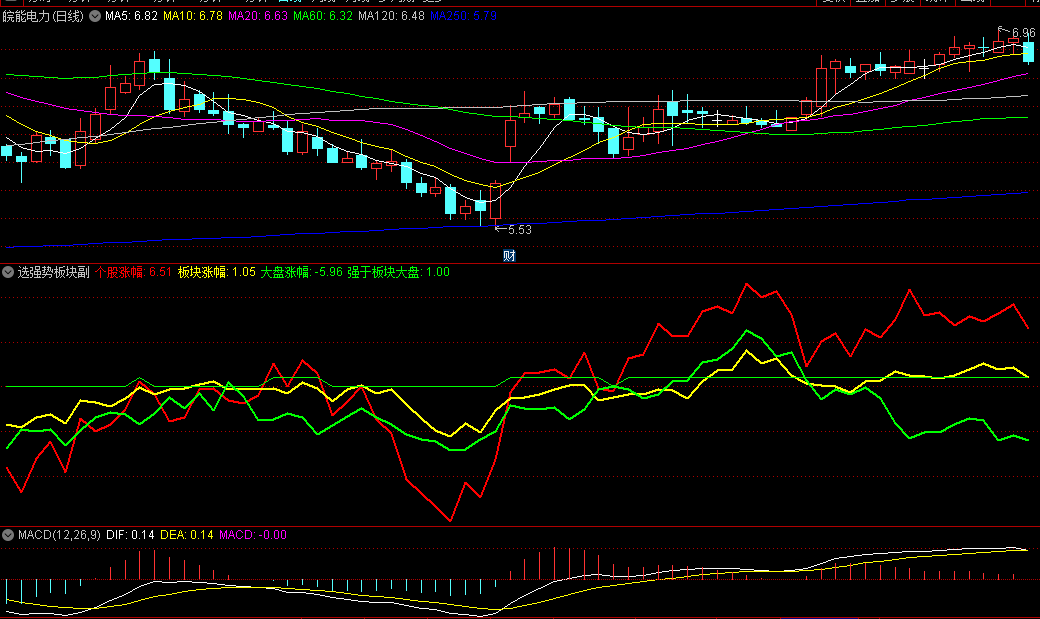Screen dimensions: 1040x619
Task: Click the DIF: 0.14 value label
Action: coord(131,535)
